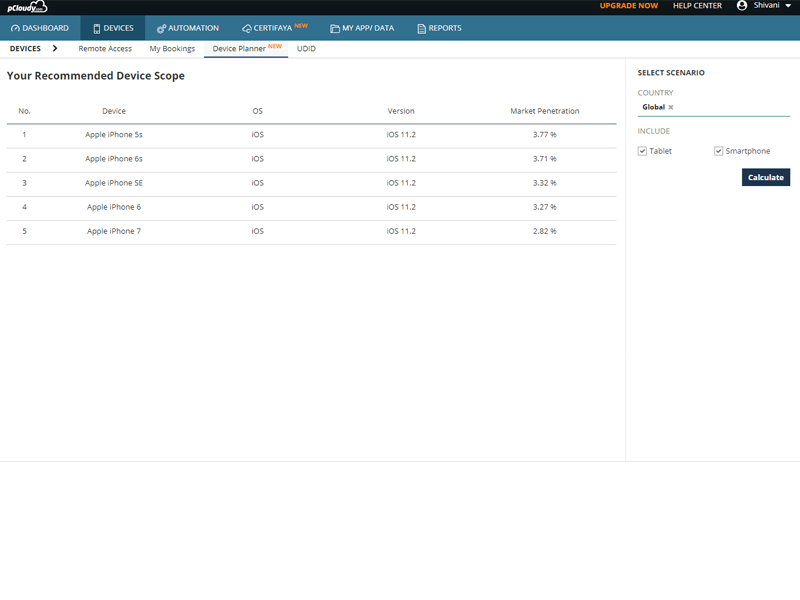
Task: Click the OS column header
Action: pos(257,111)
